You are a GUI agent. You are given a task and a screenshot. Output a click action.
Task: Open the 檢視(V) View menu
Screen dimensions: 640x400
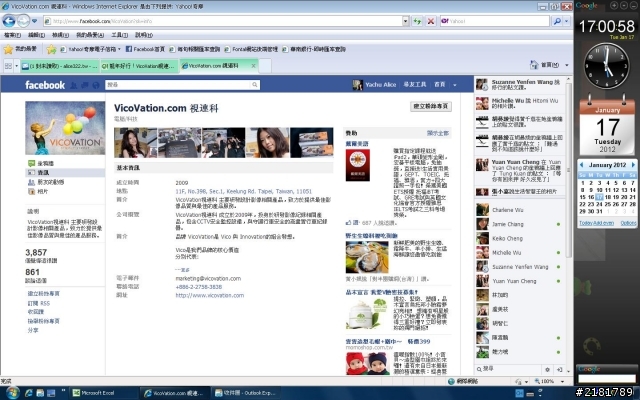coord(60,35)
